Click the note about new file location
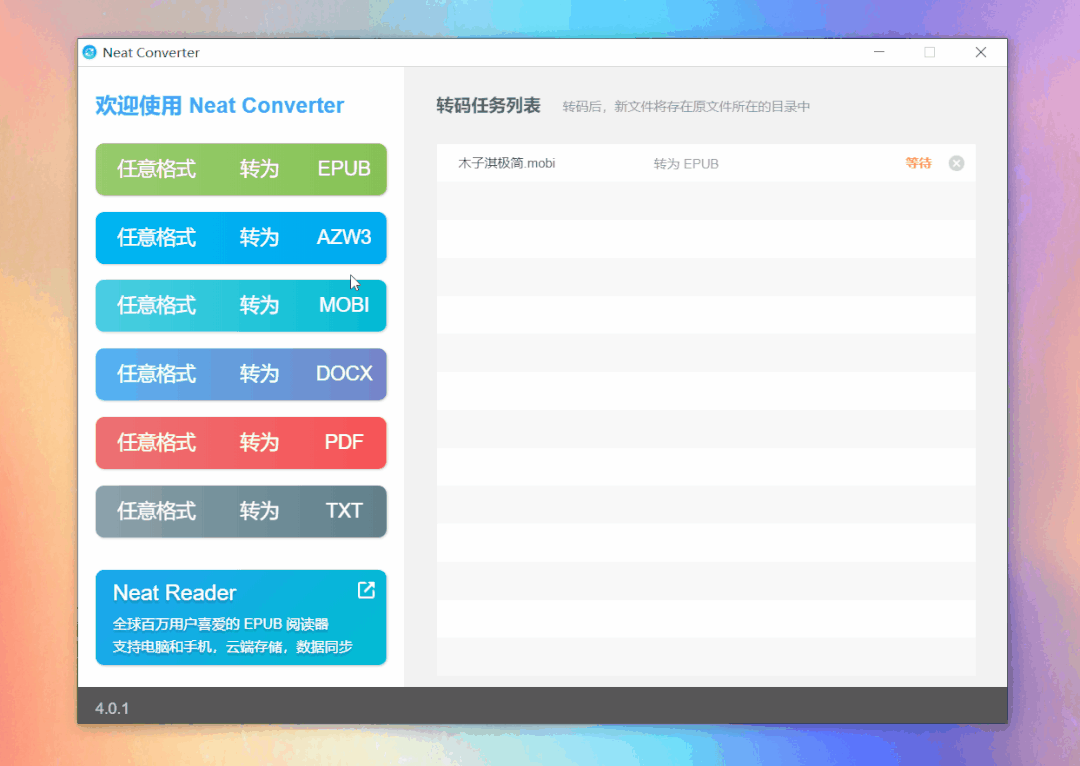 click(686, 107)
